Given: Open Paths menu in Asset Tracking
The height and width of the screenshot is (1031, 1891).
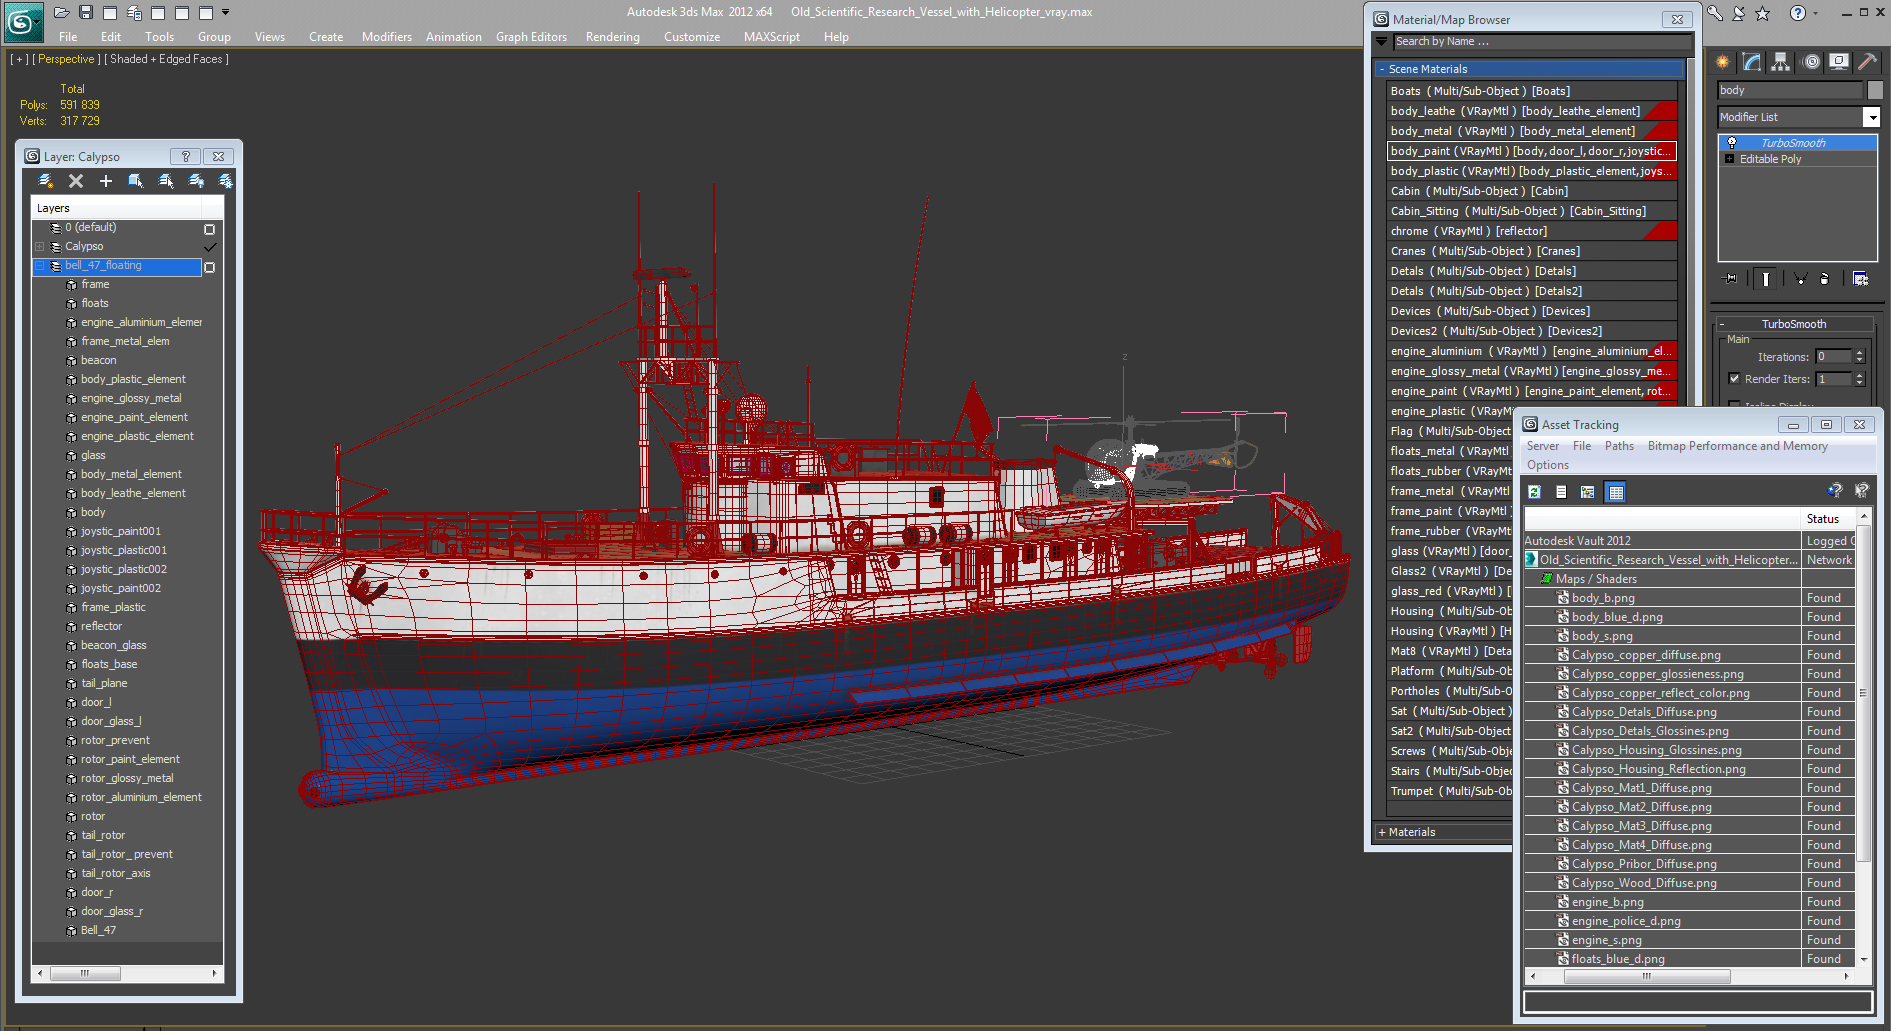Looking at the screenshot, I should click(1619, 446).
